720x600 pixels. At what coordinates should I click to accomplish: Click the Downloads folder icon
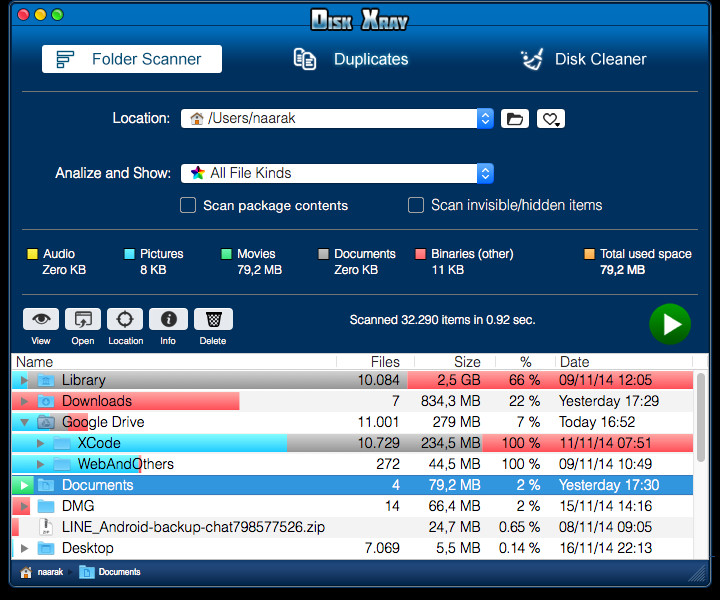46,401
